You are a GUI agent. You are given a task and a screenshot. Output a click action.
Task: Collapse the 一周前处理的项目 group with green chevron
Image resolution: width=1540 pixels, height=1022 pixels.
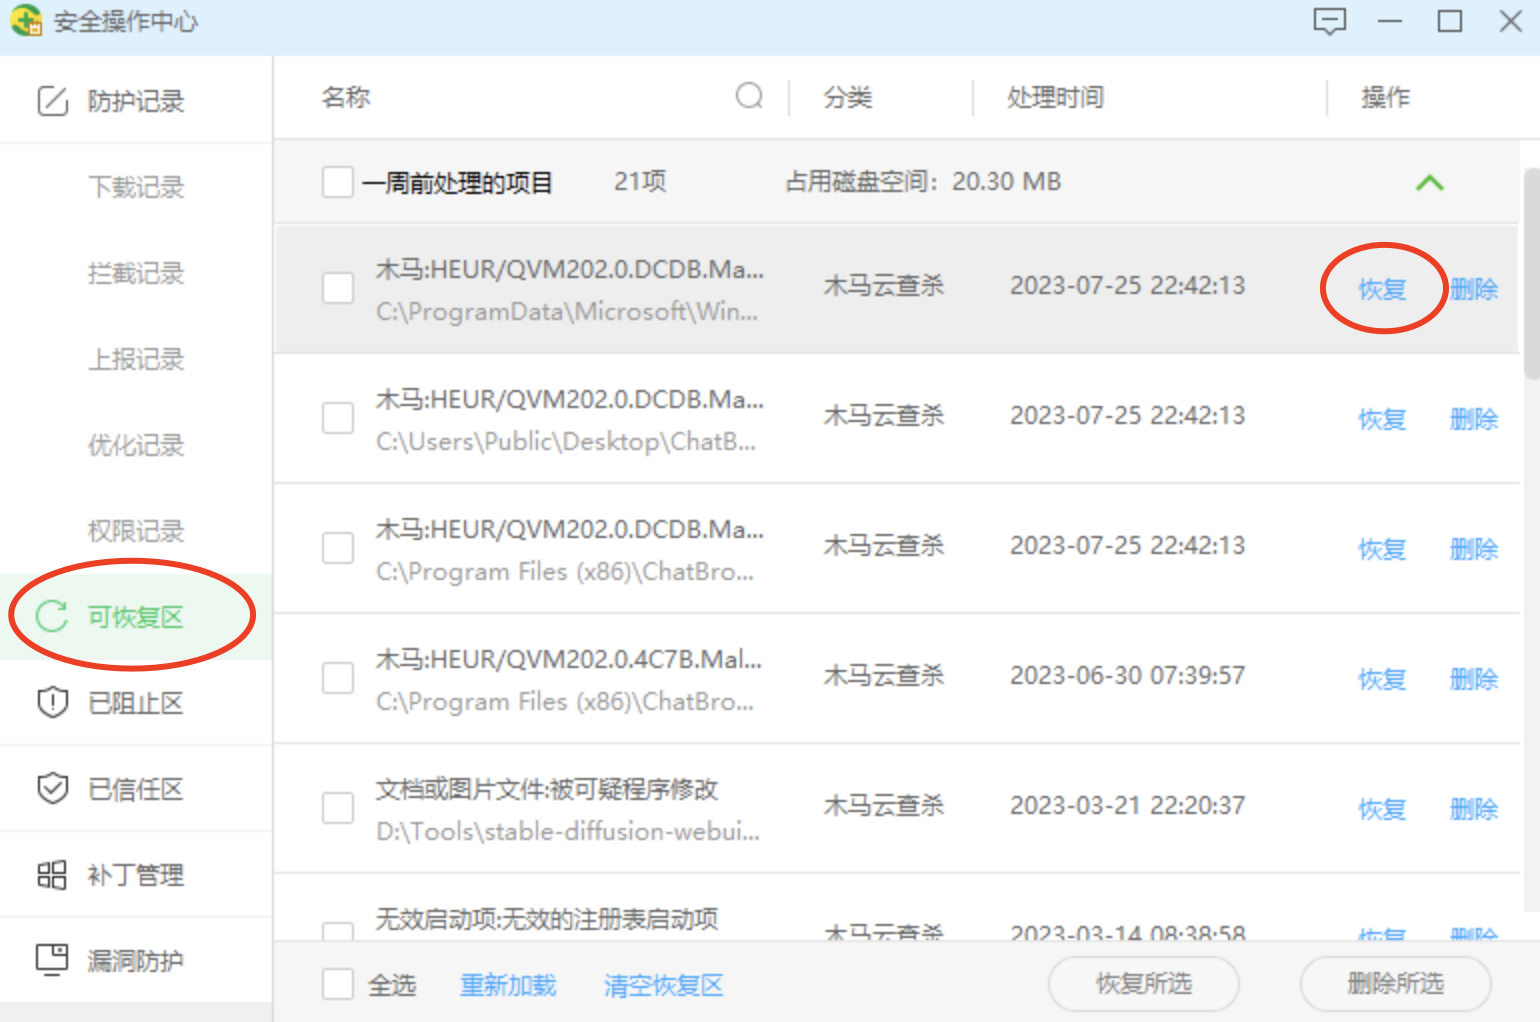1429,183
